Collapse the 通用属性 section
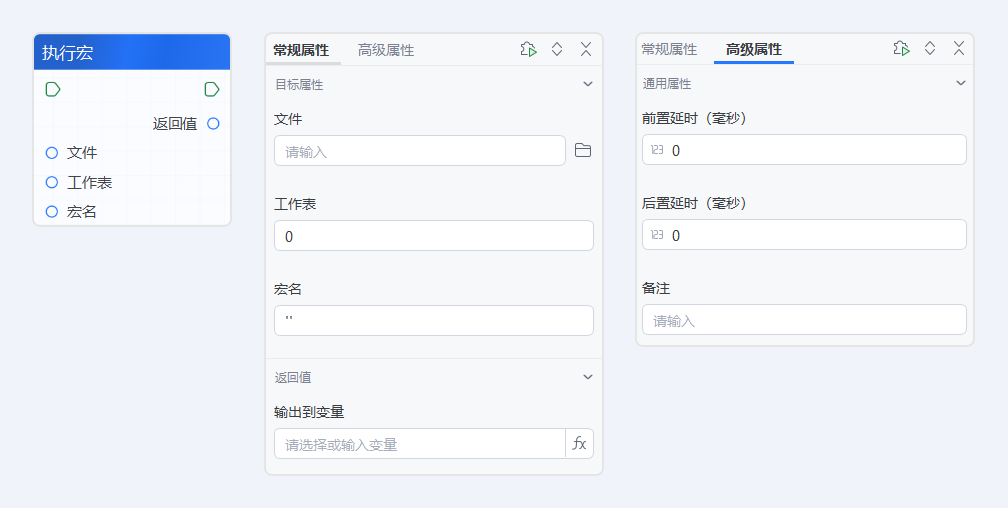Viewport: 1008px width, 508px height. click(x=960, y=83)
